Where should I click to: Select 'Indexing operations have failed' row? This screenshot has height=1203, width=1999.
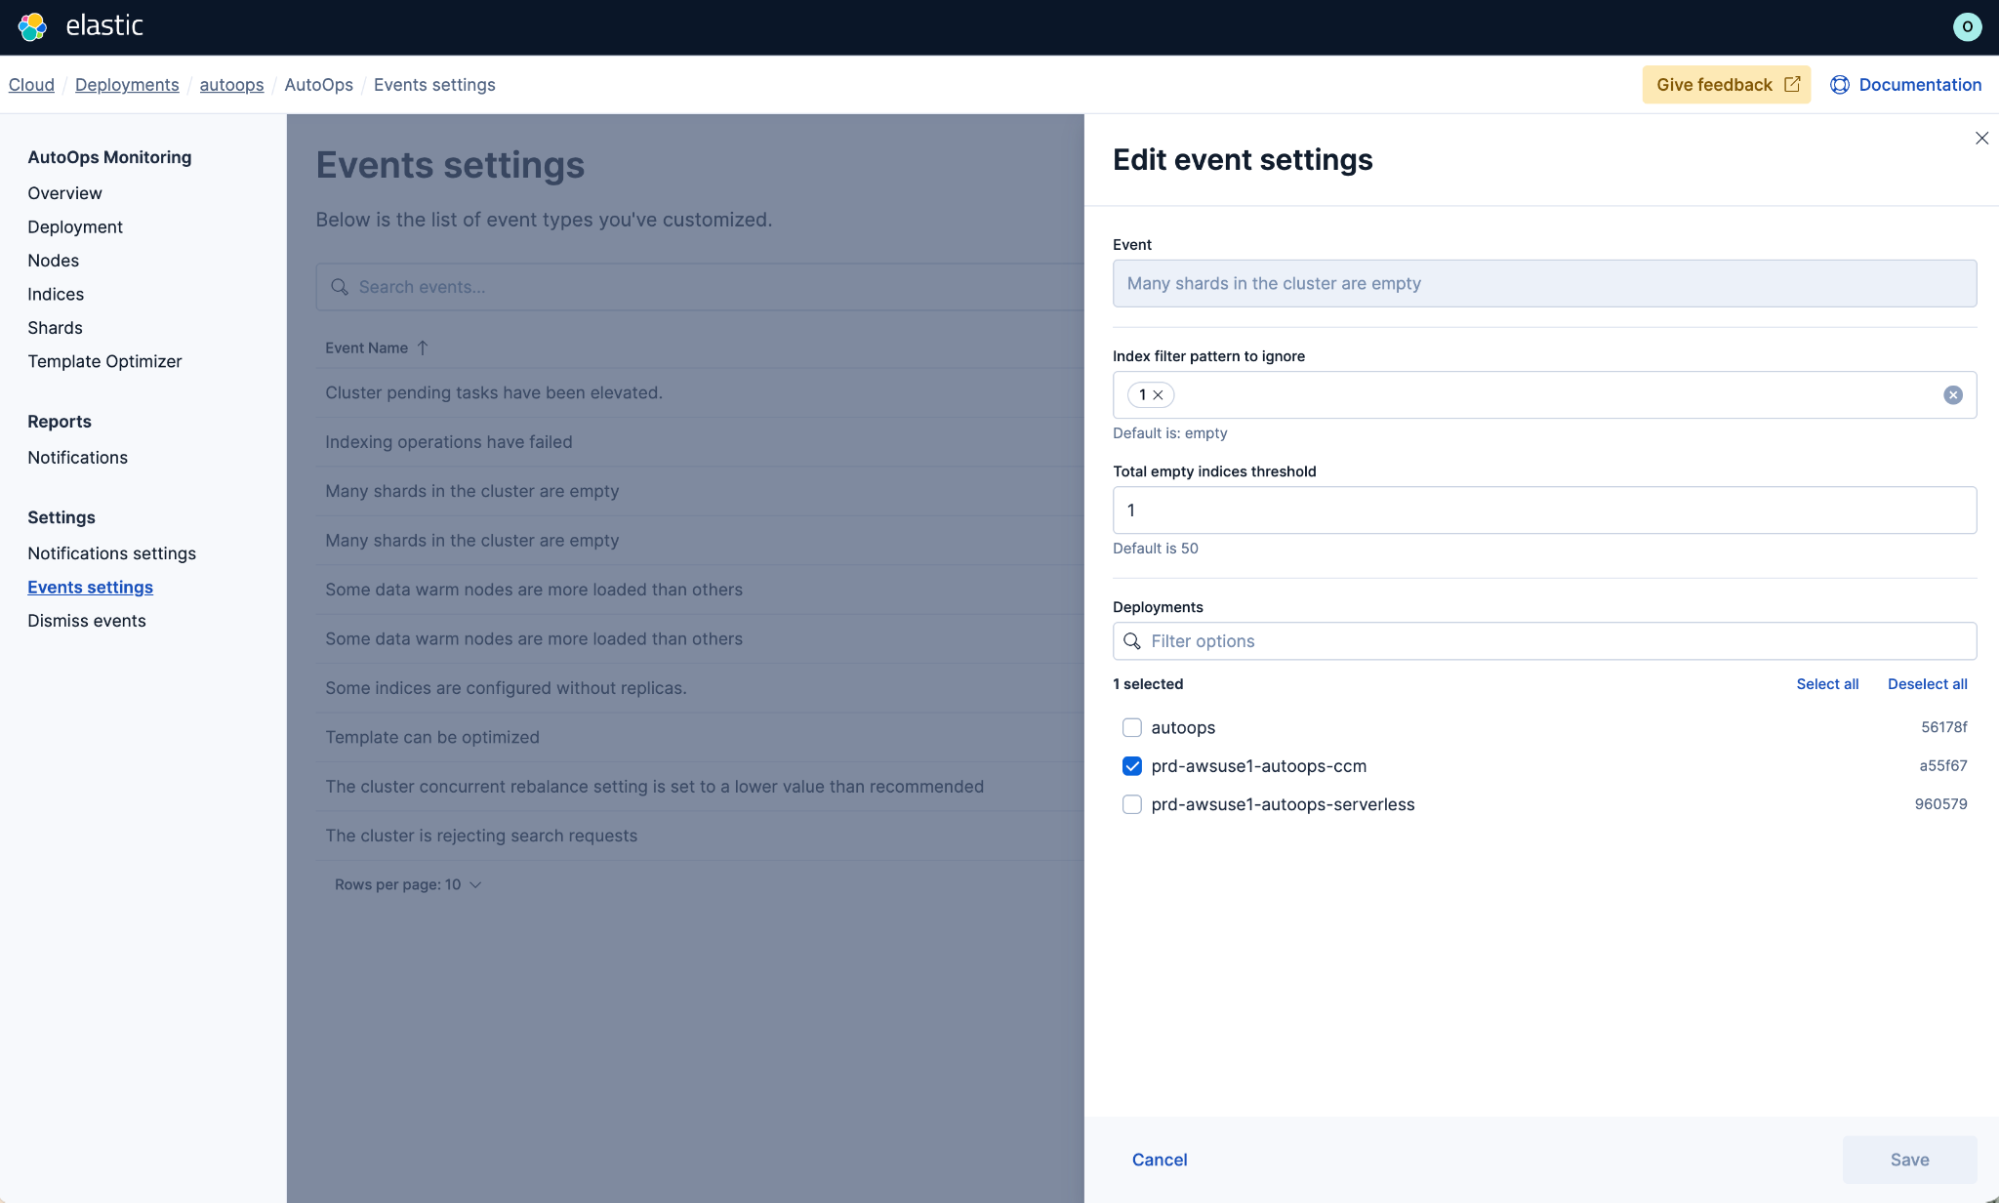[700, 442]
